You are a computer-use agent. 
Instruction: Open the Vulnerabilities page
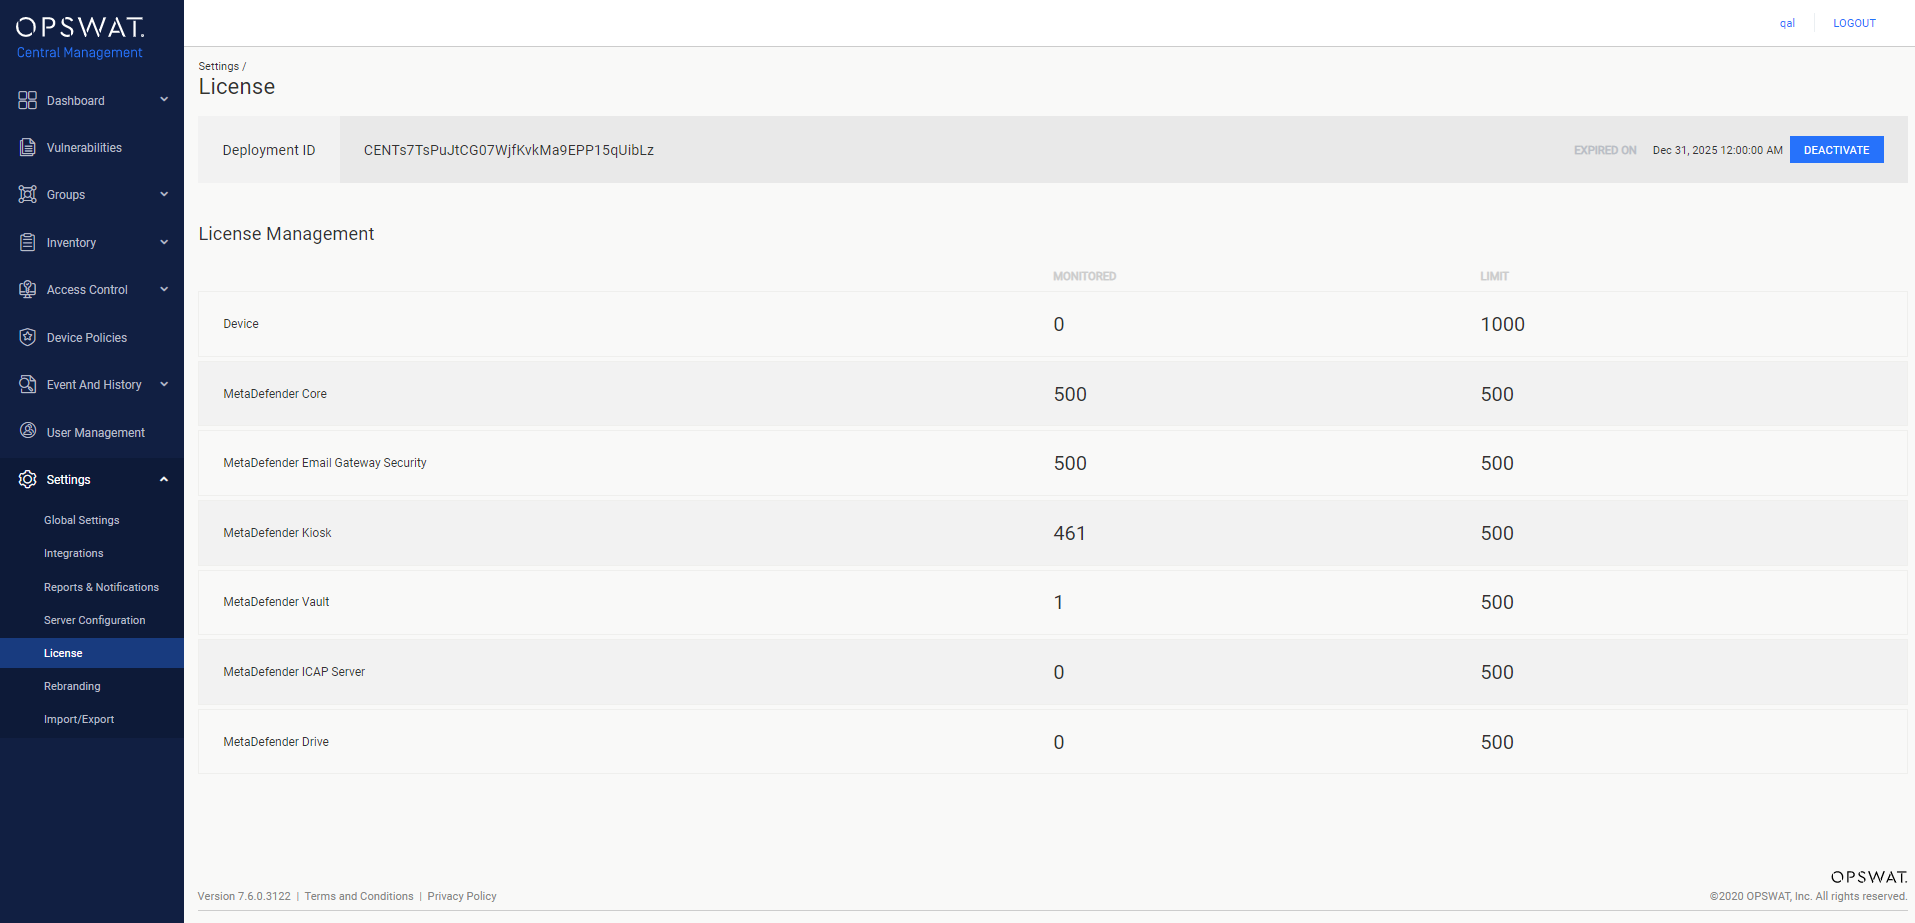point(84,148)
